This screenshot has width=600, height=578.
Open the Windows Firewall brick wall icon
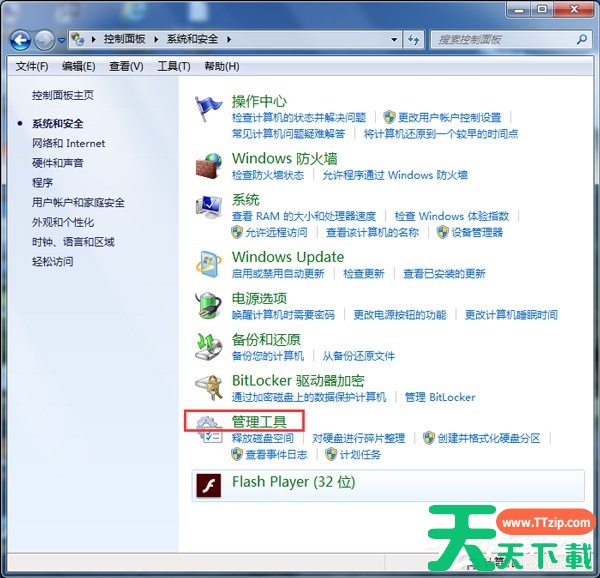click(209, 166)
